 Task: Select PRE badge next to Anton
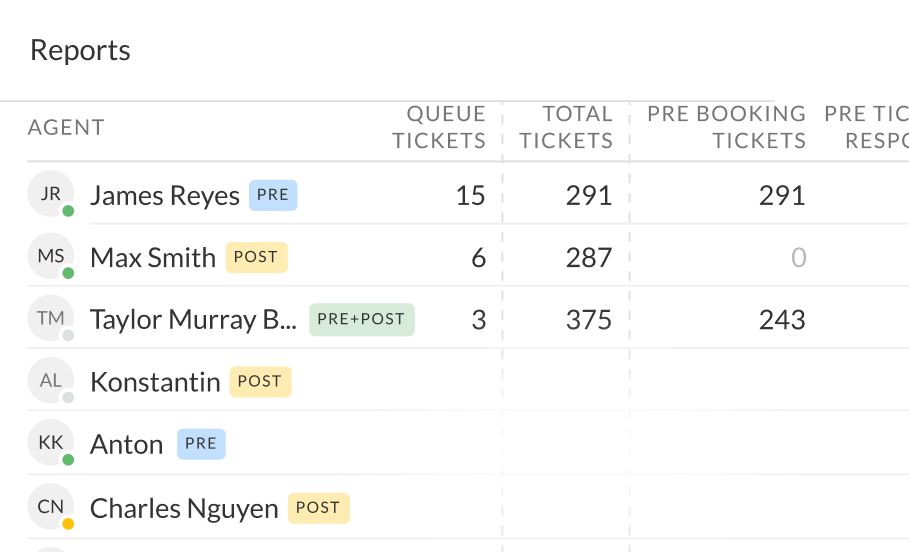201,444
